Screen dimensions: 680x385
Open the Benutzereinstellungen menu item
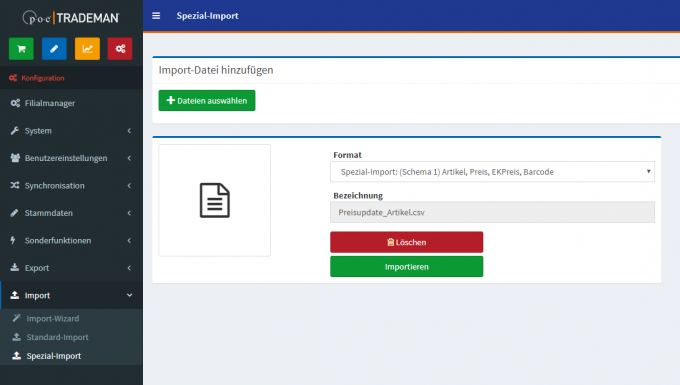point(71,158)
